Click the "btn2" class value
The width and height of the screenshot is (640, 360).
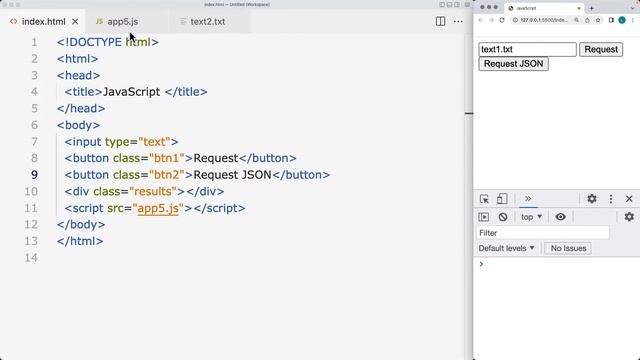click(x=167, y=175)
